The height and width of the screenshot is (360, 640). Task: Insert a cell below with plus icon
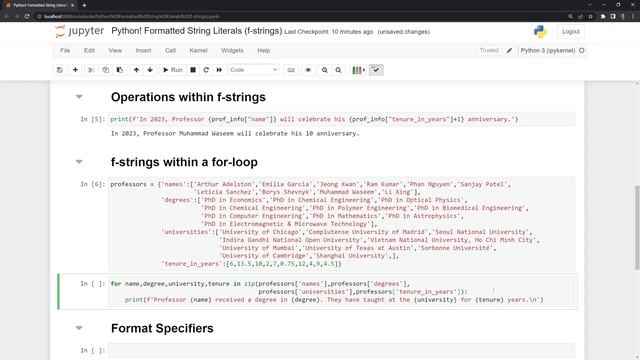(75, 70)
